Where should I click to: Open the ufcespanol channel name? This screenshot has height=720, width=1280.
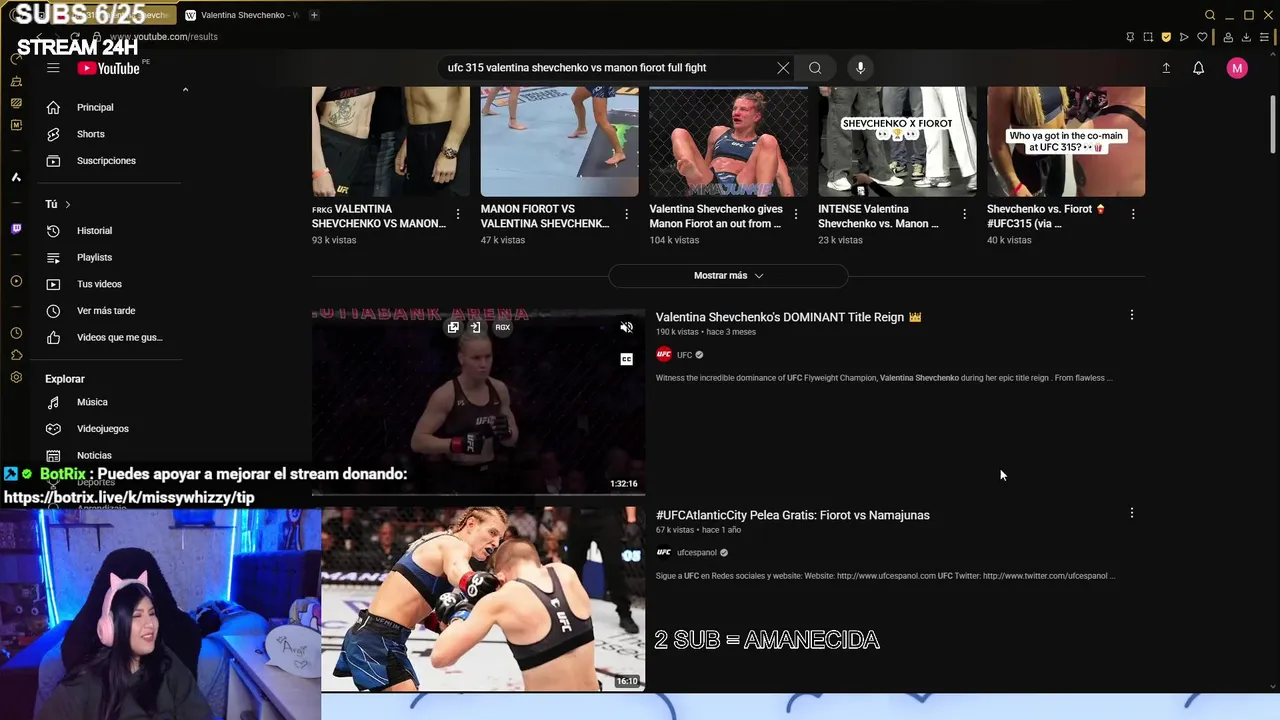[x=697, y=553]
